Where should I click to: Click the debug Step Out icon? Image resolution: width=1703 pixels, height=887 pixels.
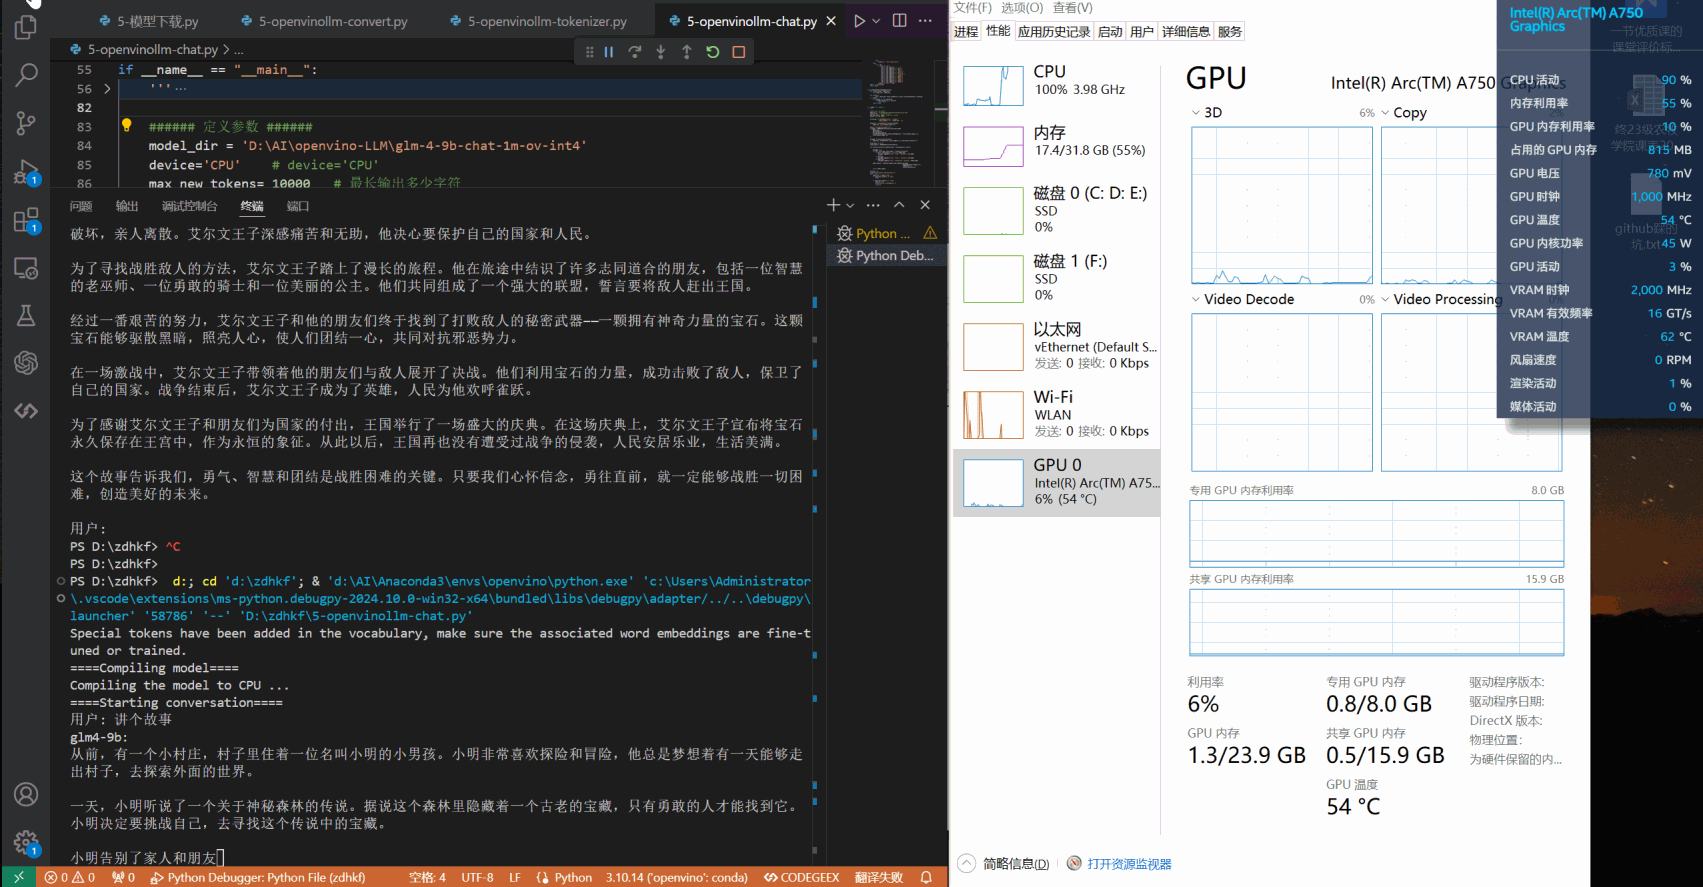click(x=687, y=52)
